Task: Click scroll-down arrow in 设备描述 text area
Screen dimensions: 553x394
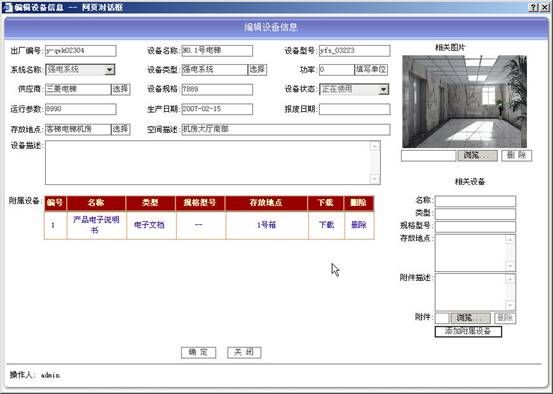Action: pos(375,179)
